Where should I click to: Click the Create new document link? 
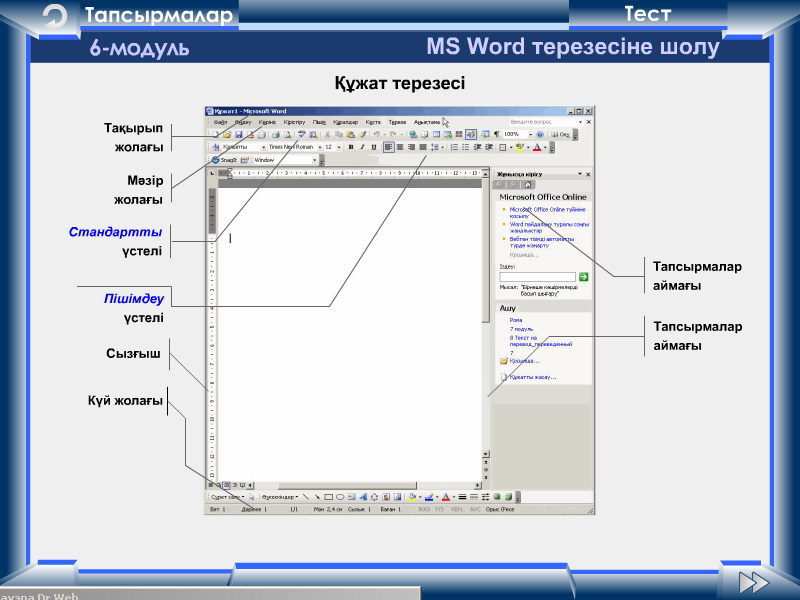[x=533, y=377]
